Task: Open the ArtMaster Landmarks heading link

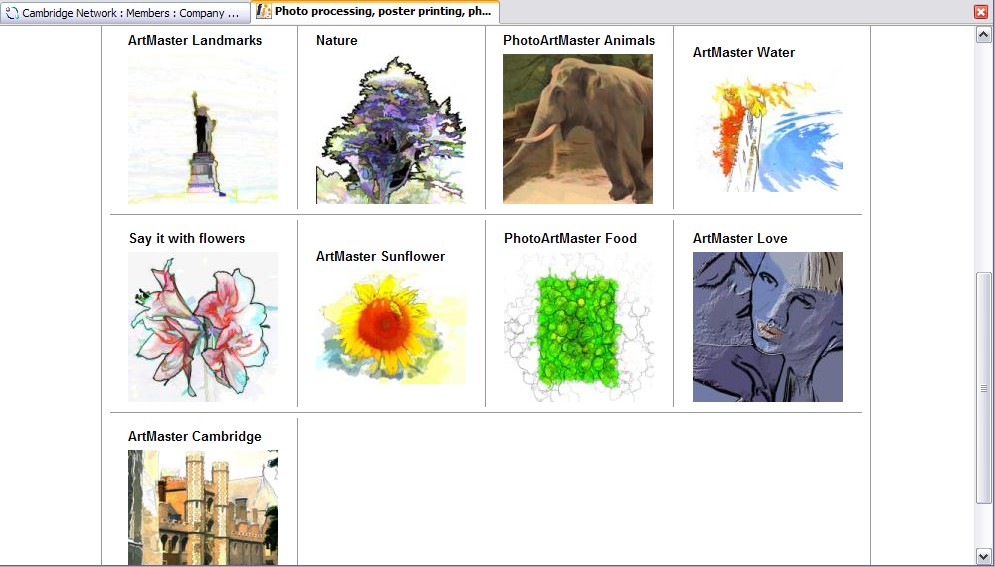Action: tap(195, 41)
